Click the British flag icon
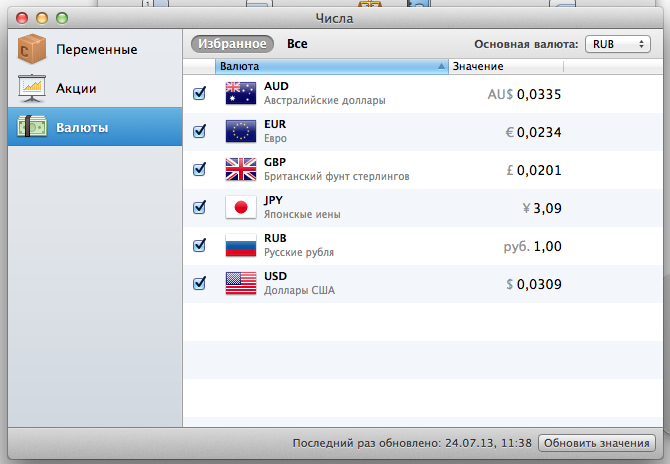This screenshot has width=670, height=464. [241, 170]
